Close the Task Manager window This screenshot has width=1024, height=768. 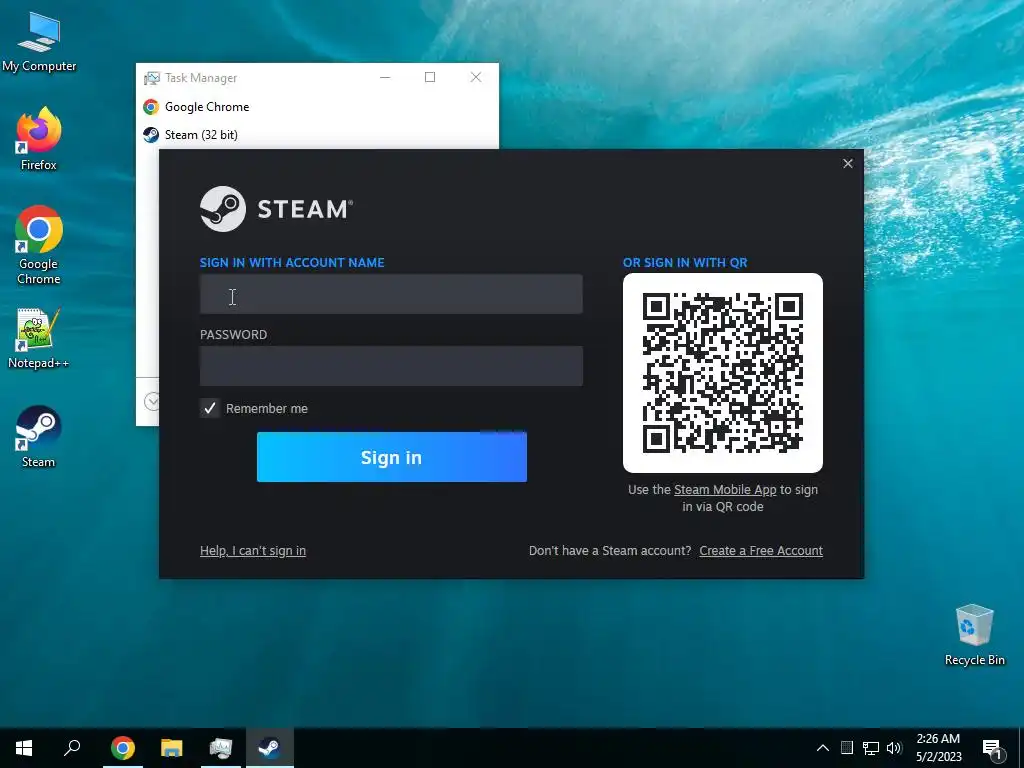[x=476, y=77]
